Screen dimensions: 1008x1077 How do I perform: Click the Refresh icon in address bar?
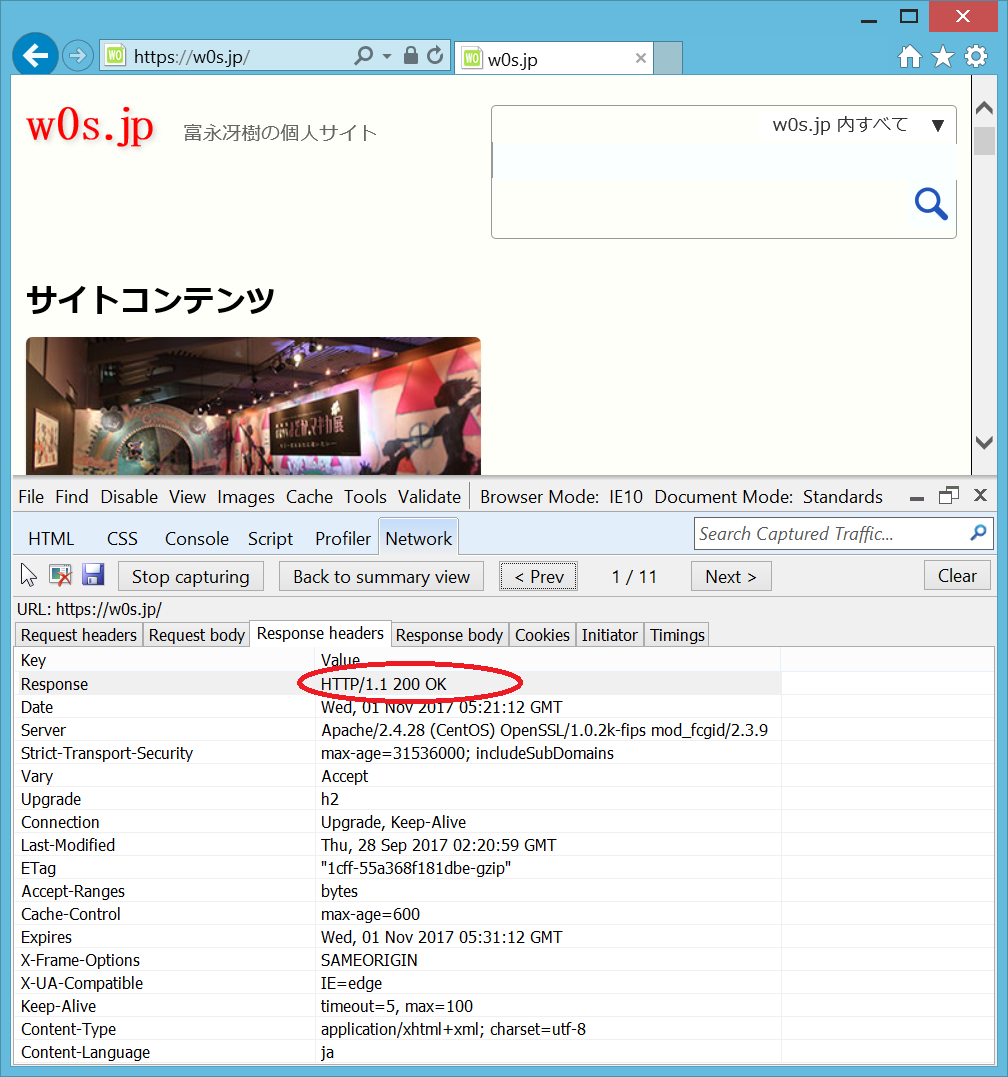[435, 56]
